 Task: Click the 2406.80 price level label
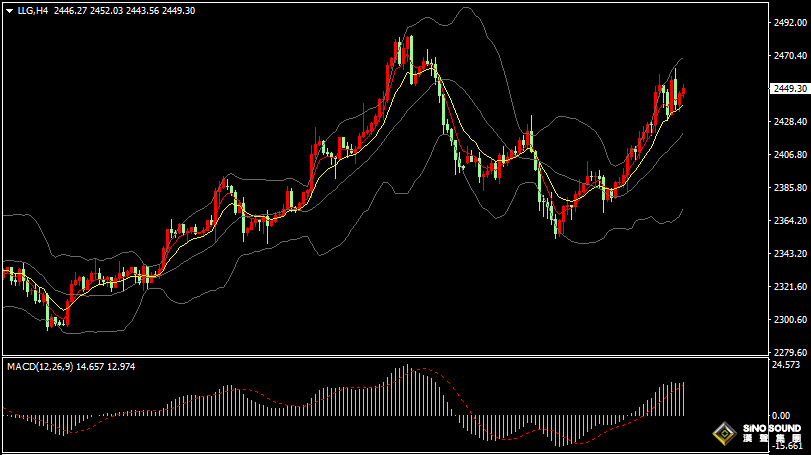(789, 155)
